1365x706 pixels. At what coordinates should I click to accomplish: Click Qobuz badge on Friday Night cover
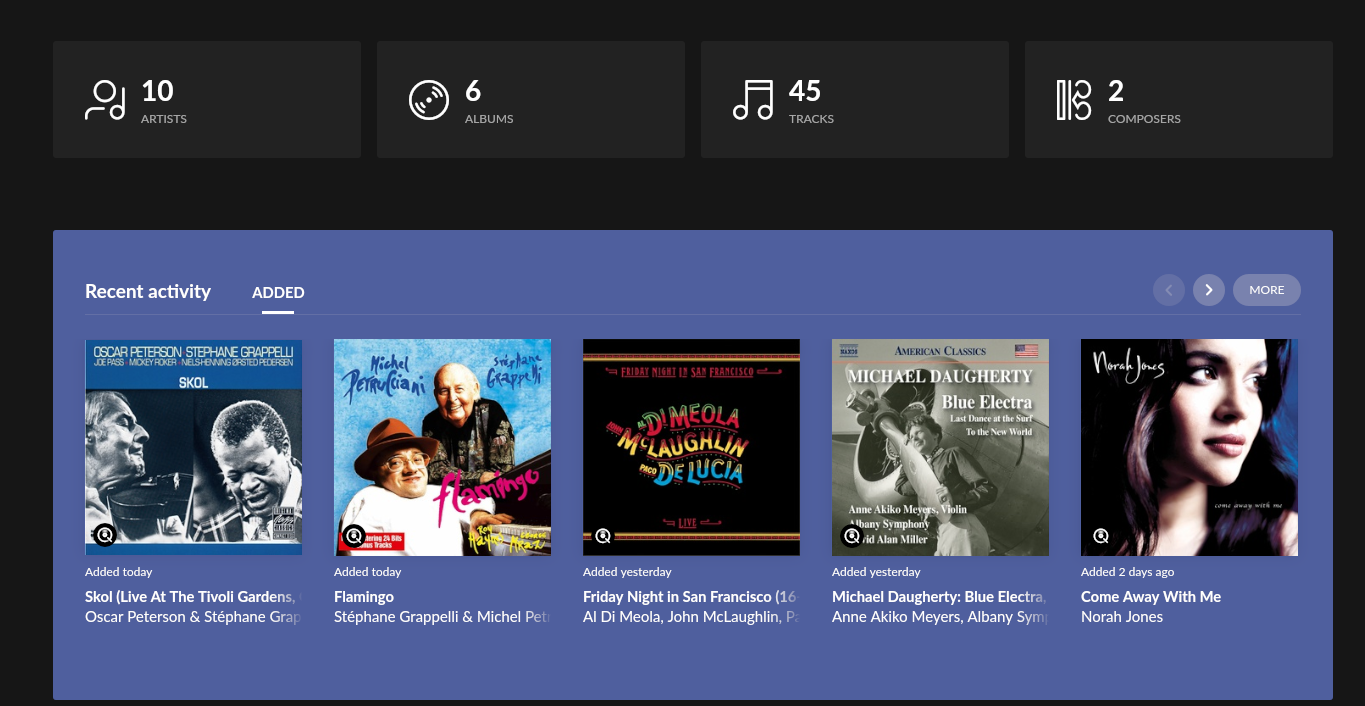(603, 536)
